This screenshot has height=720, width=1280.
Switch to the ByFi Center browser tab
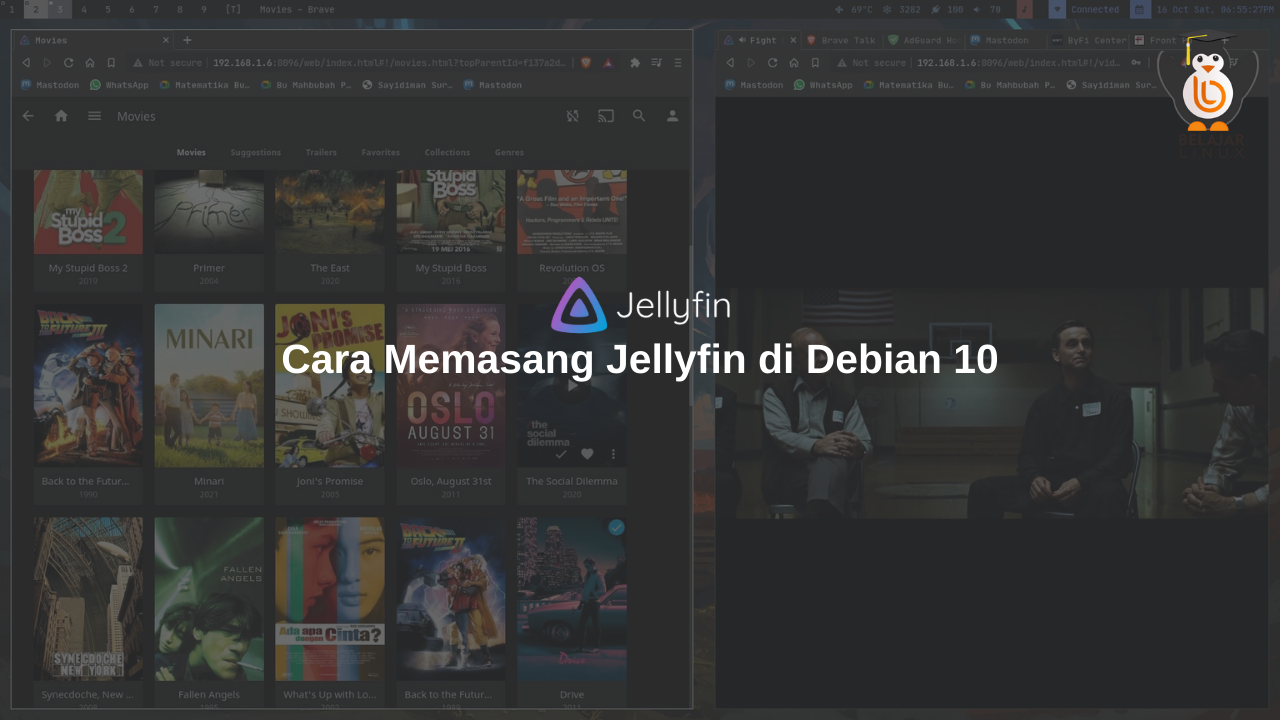(1088, 40)
